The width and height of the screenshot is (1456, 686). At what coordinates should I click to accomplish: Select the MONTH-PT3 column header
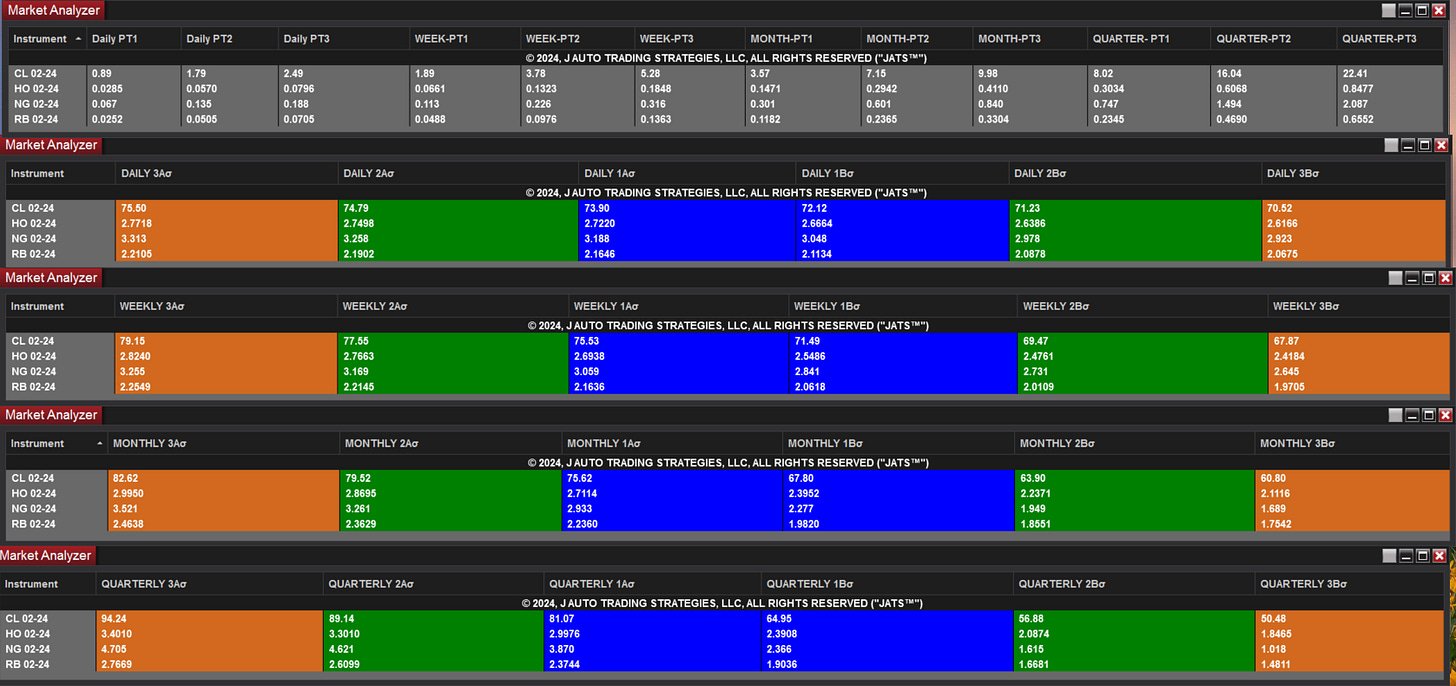1031,39
